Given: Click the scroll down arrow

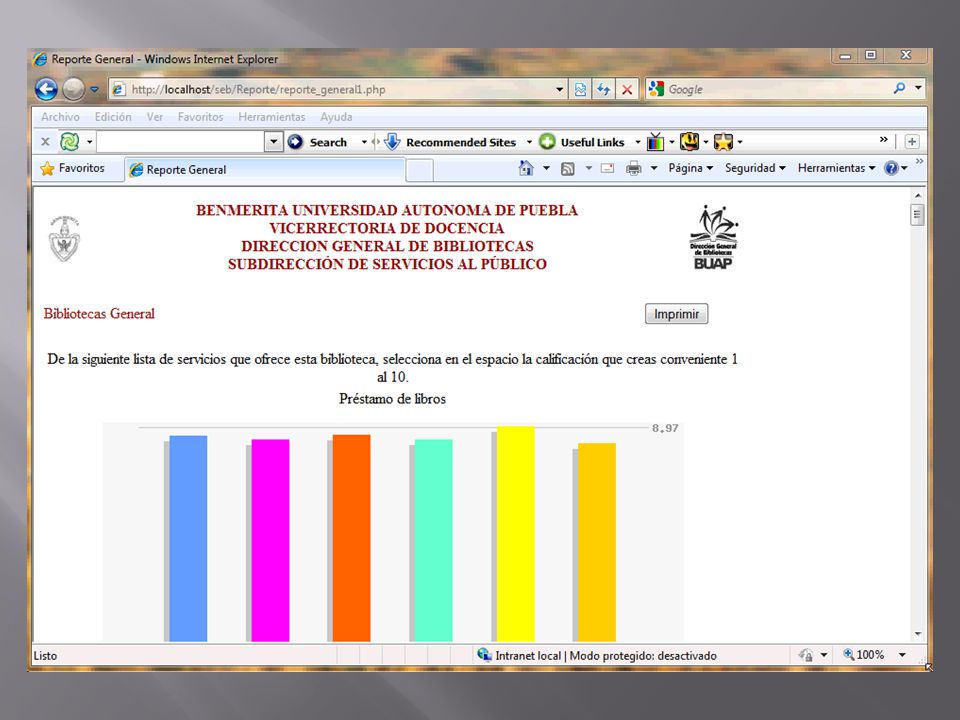Looking at the screenshot, I should point(918,634).
